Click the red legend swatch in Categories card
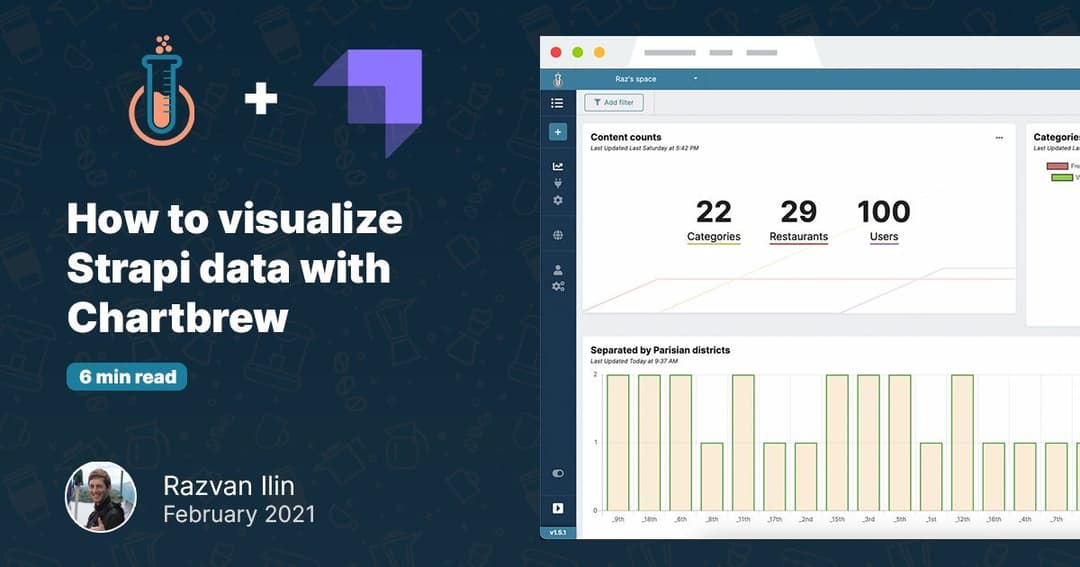The height and width of the screenshot is (567, 1080). [1057, 166]
